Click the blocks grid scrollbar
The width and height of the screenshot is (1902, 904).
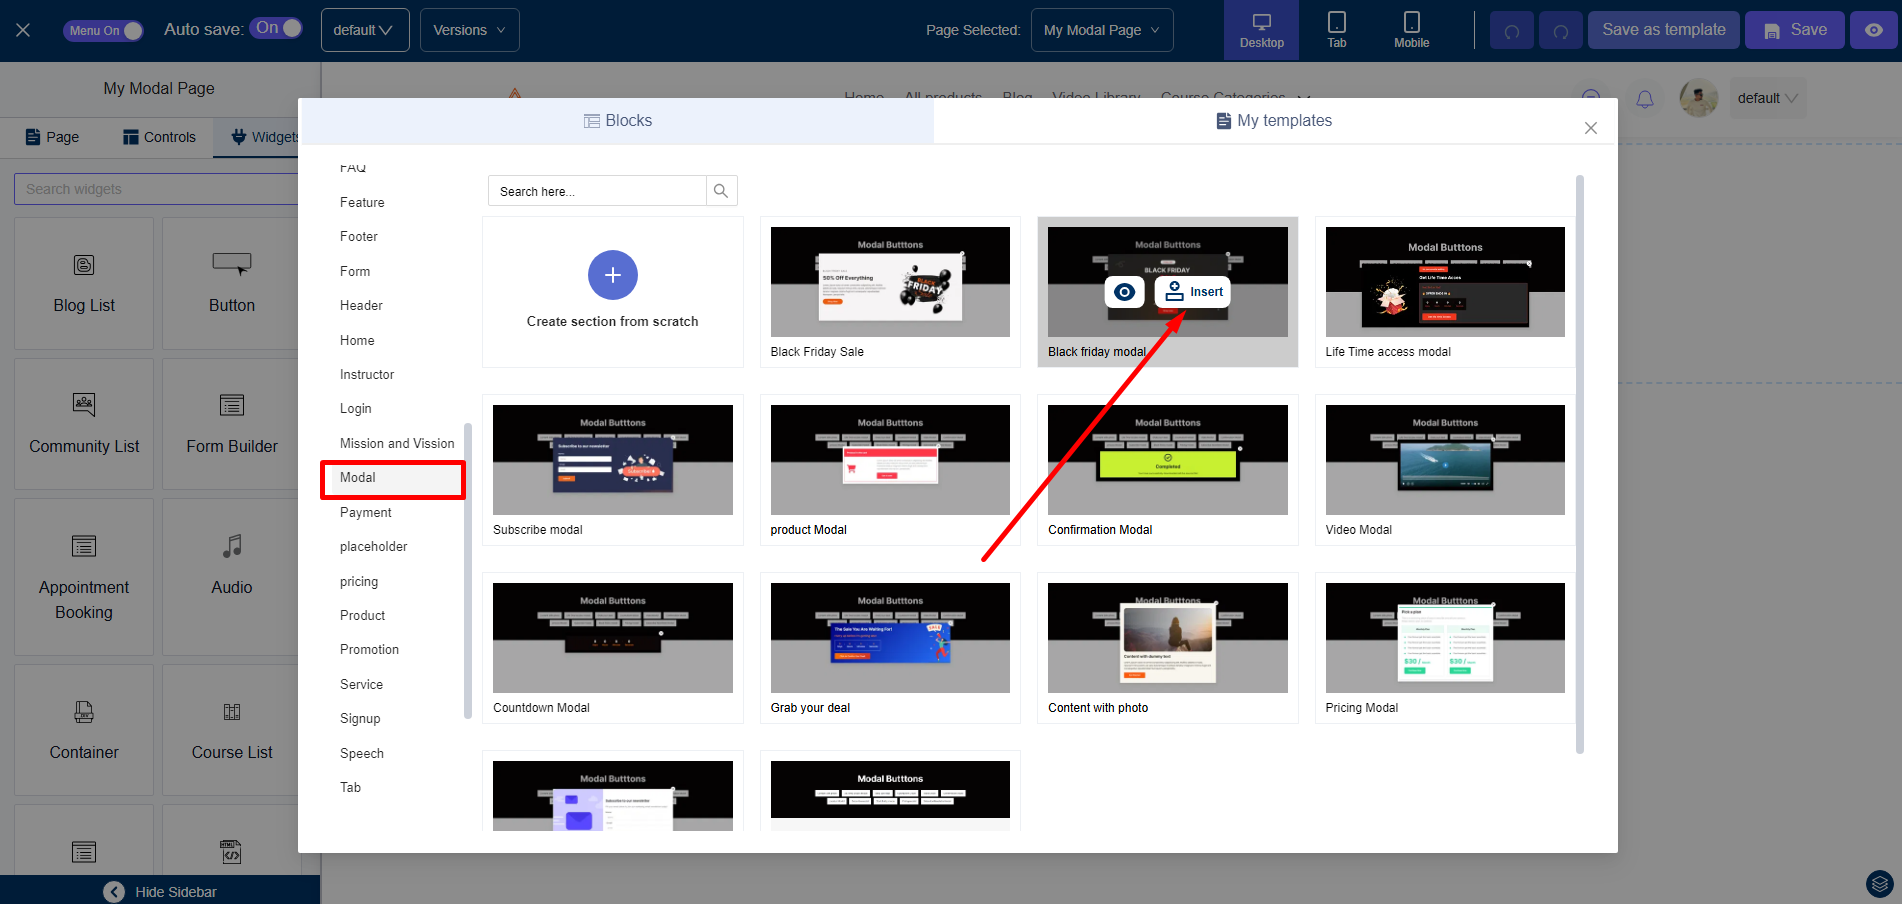pyautogui.click(x=1580, y=464)
